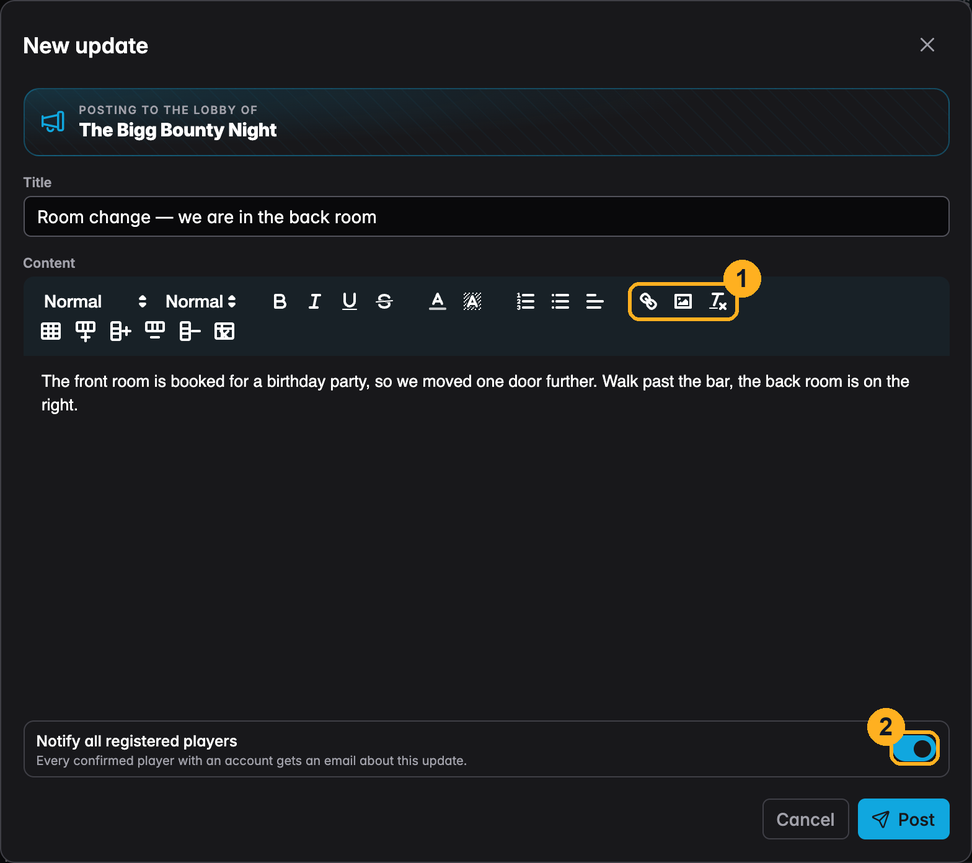The height and width of the screenshot is (863, 972).
Task: Click 'The Bigg Bounty Night' text
Action: [178, 130]
